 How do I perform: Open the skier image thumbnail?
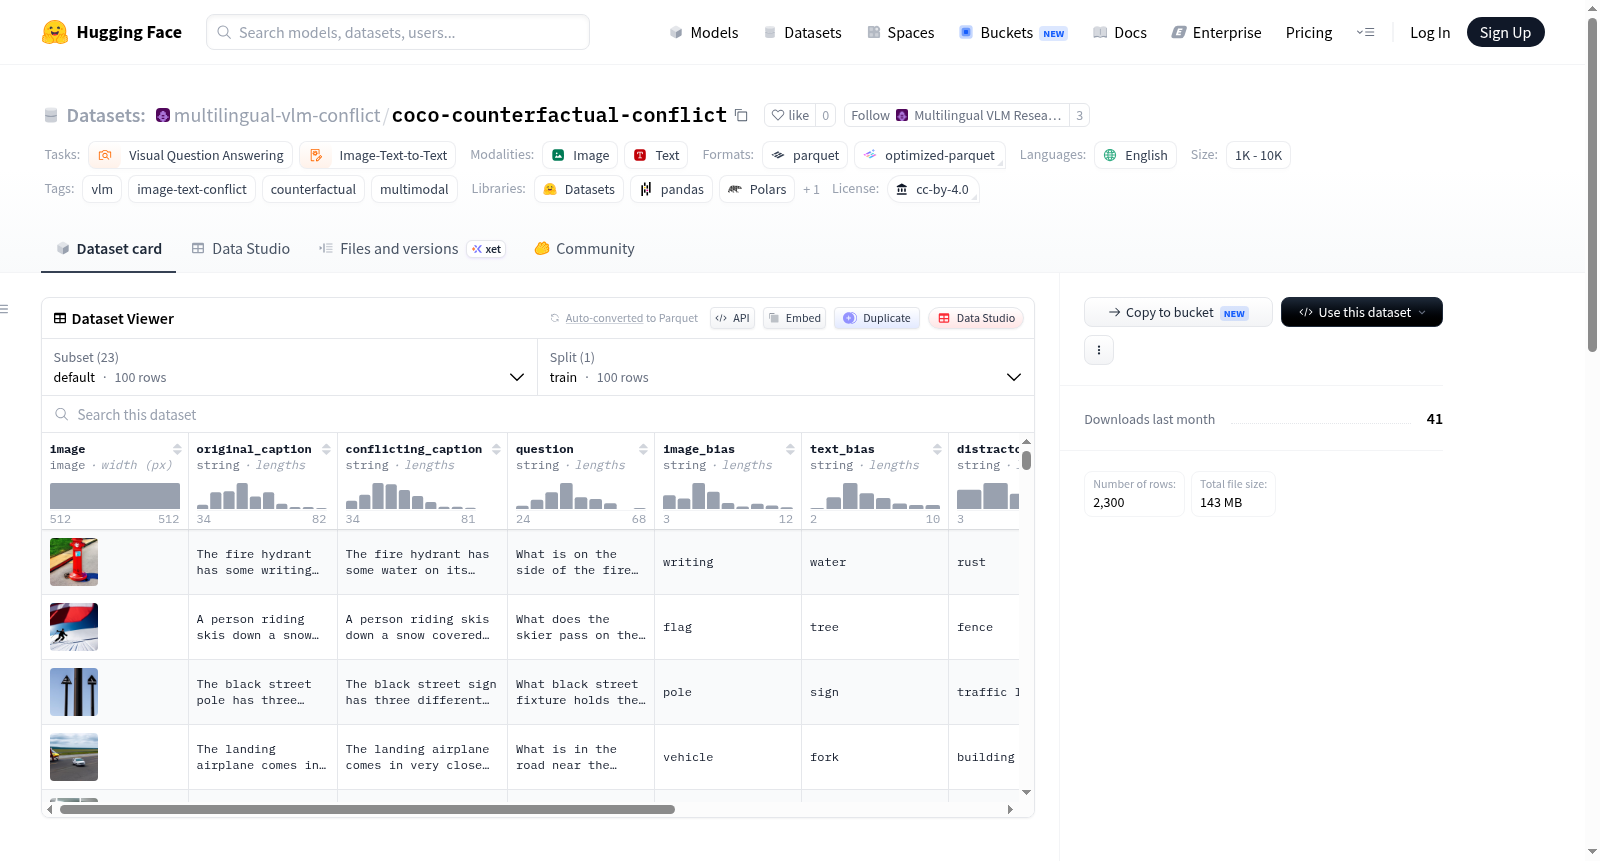click(74, 627)
